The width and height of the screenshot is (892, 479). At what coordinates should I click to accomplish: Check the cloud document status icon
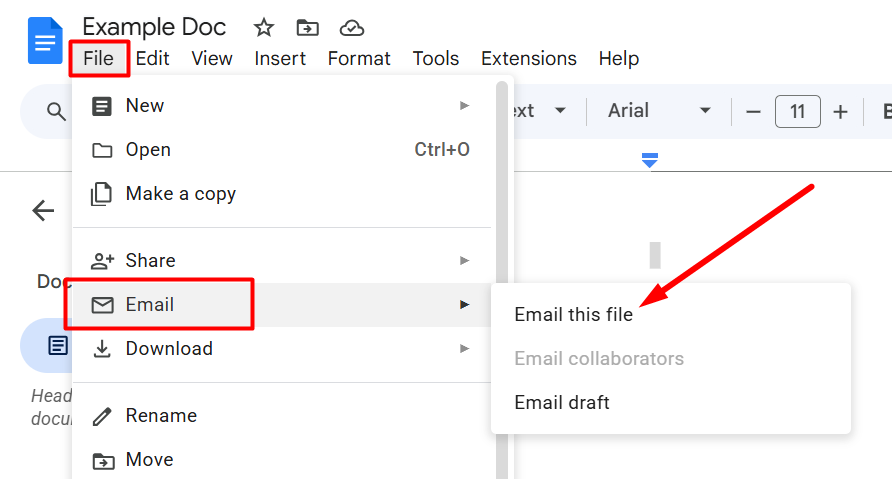pos(351,27)
